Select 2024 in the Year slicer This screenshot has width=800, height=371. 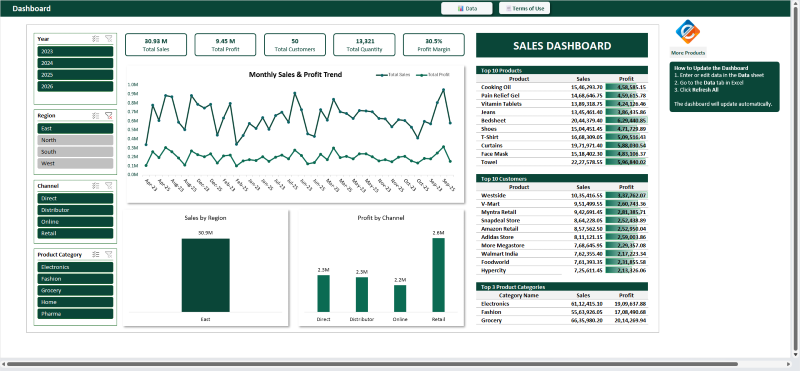pyautogui.click(x=75, y=63)
